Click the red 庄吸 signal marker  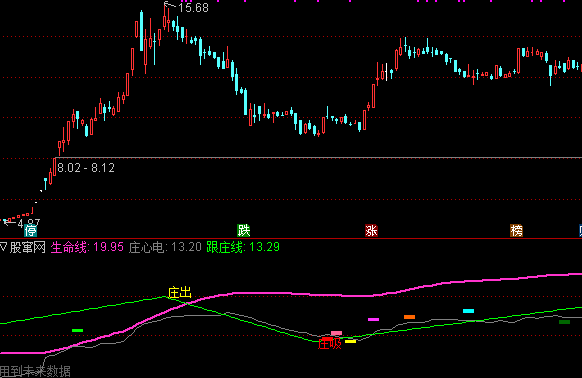(x=330, y=343)
